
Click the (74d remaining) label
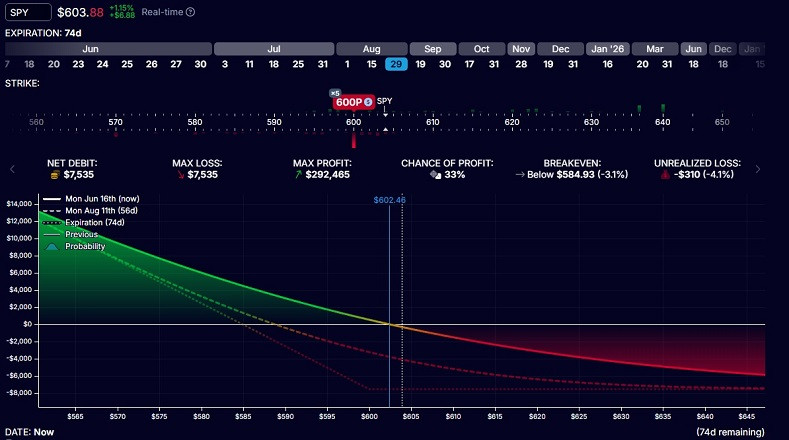pyautogui.click(x=731, y=432)
